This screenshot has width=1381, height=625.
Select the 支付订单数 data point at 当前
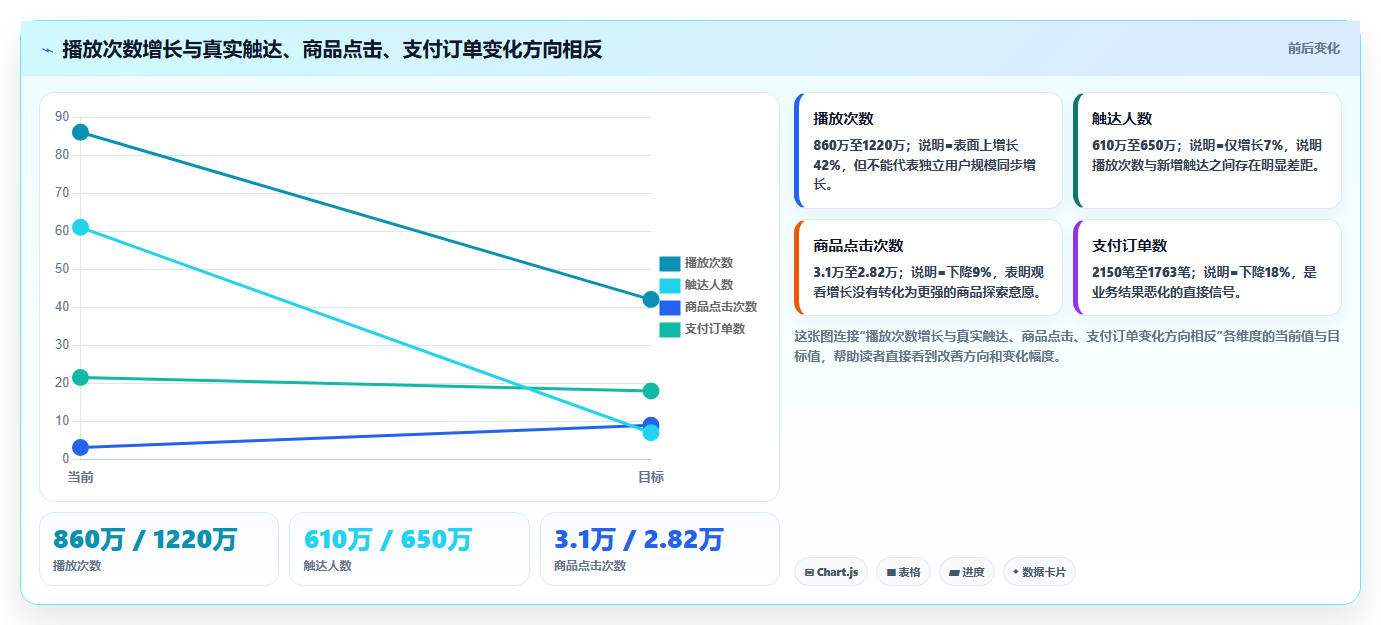coord(81,377)
